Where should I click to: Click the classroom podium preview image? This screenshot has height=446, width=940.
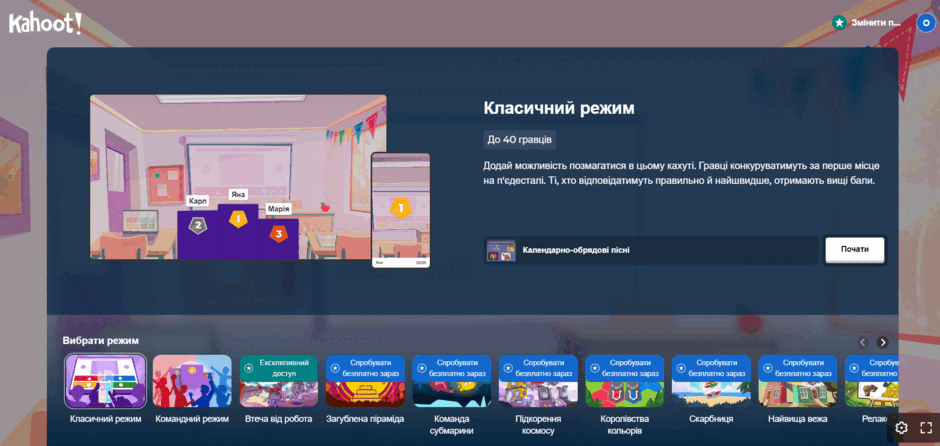tap(238, 177)
